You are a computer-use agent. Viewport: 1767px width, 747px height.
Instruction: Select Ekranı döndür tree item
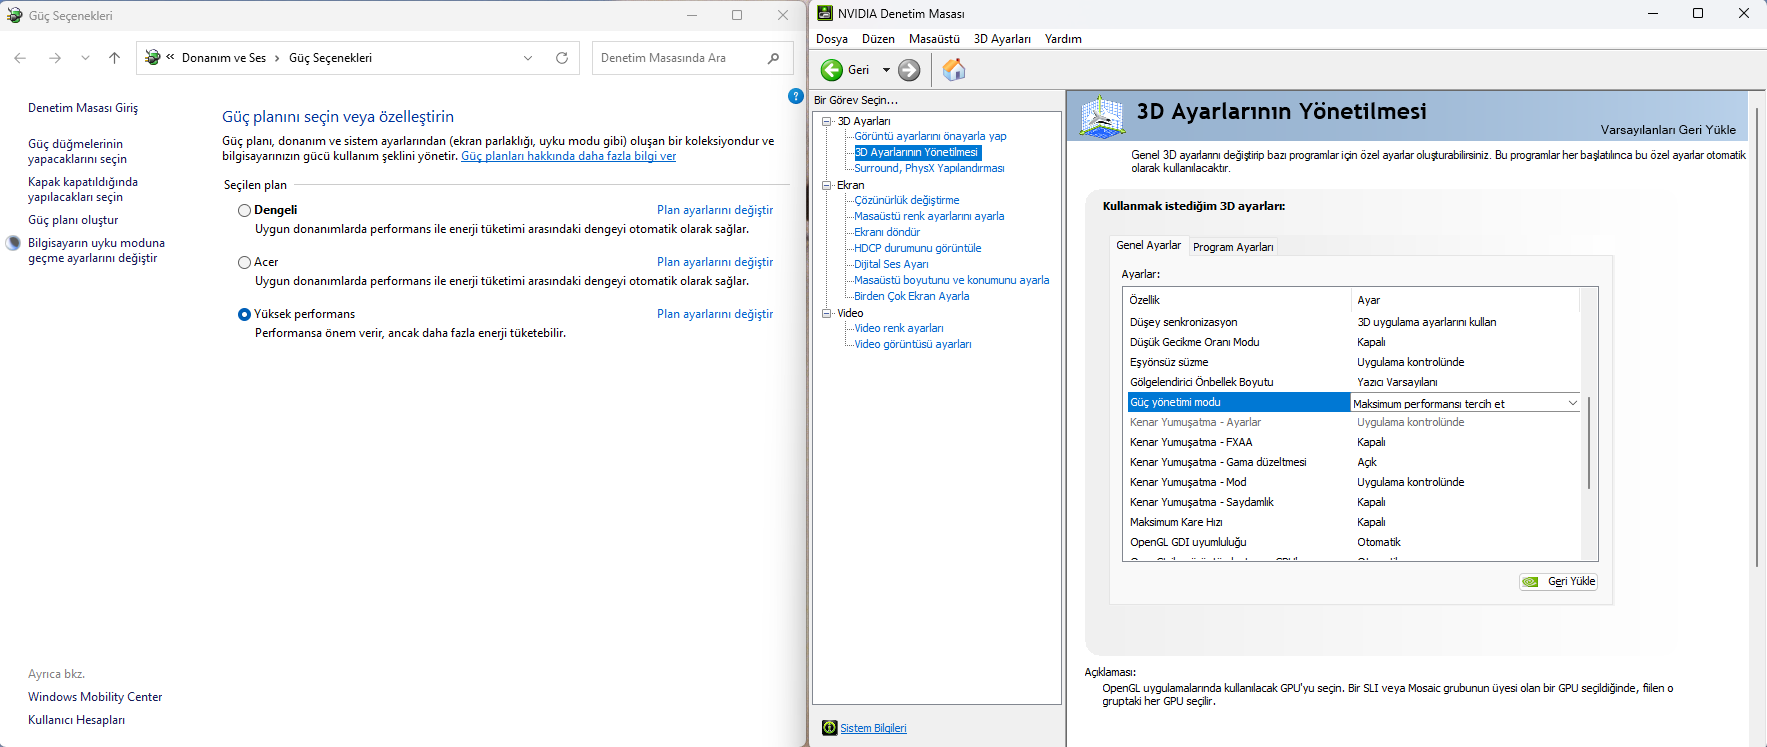pyautogui.click(x=887, y=232)
